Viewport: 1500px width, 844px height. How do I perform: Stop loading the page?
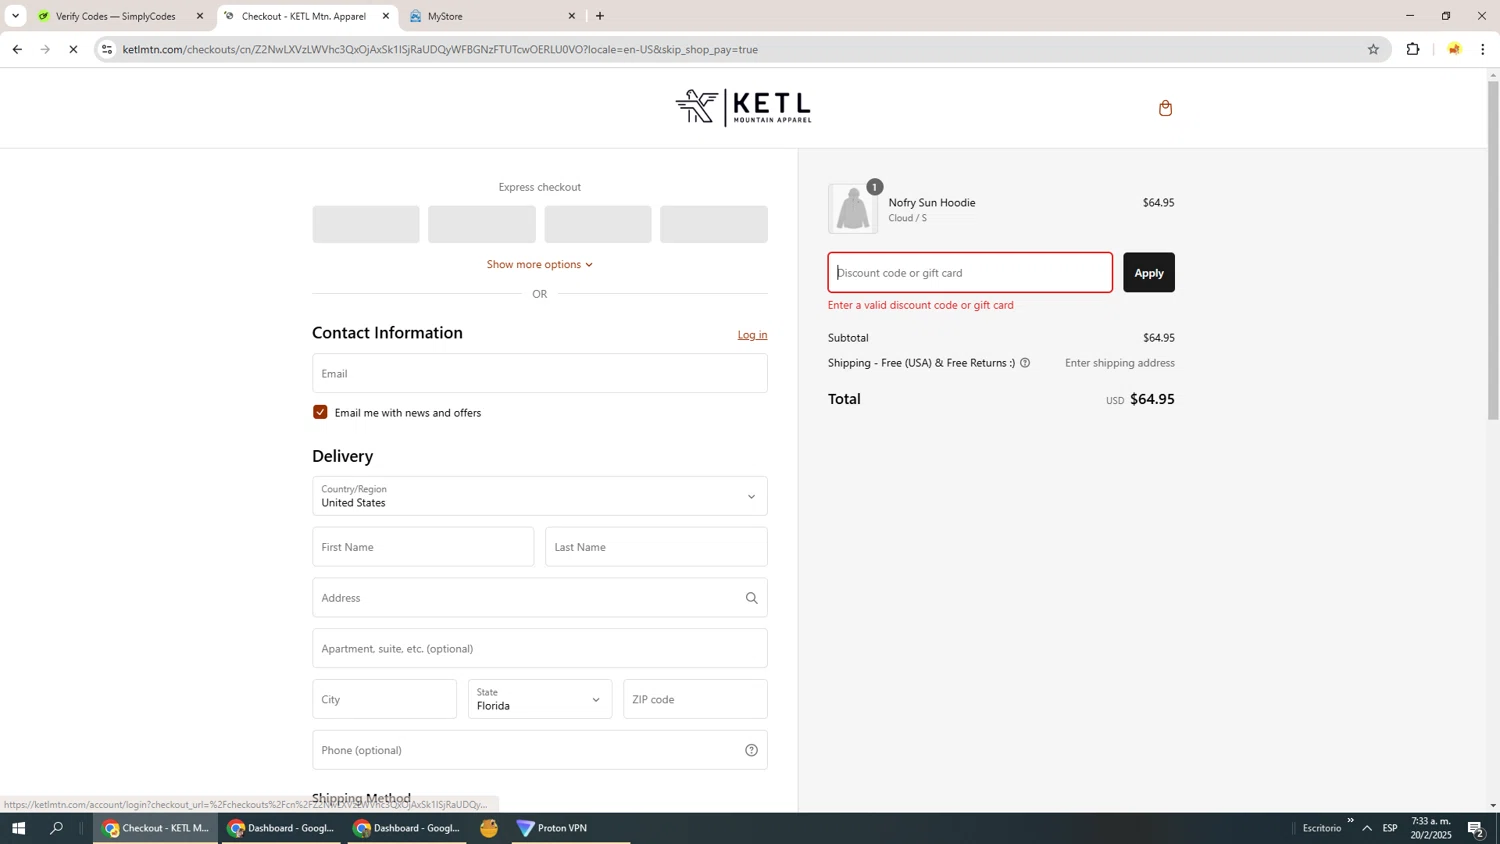coord(73,49)
